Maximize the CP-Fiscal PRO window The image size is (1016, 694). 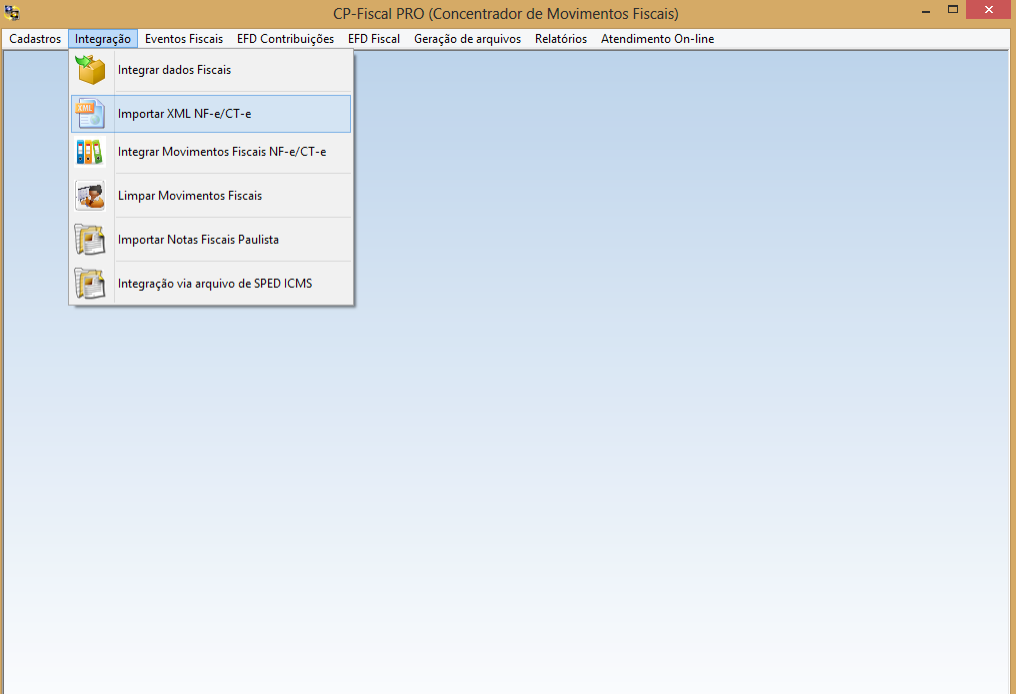(x=952, y=10)
